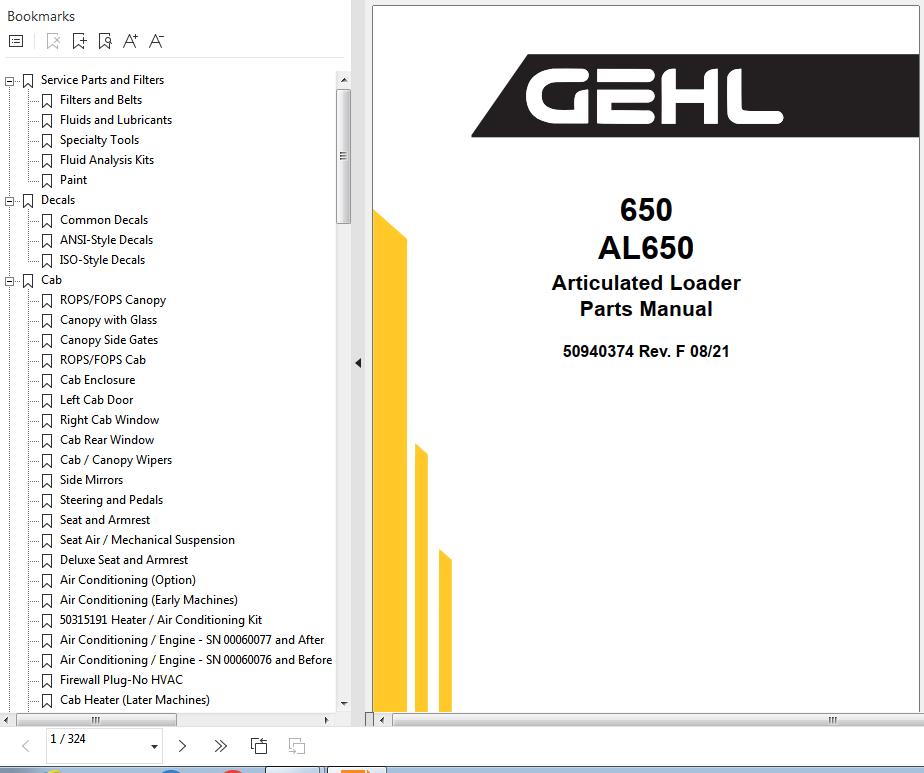This screenshot has width=924, height=773.
Task: Collapse the bookmarks panel with the splitter arrow
Action: click(x=358, y=363)
